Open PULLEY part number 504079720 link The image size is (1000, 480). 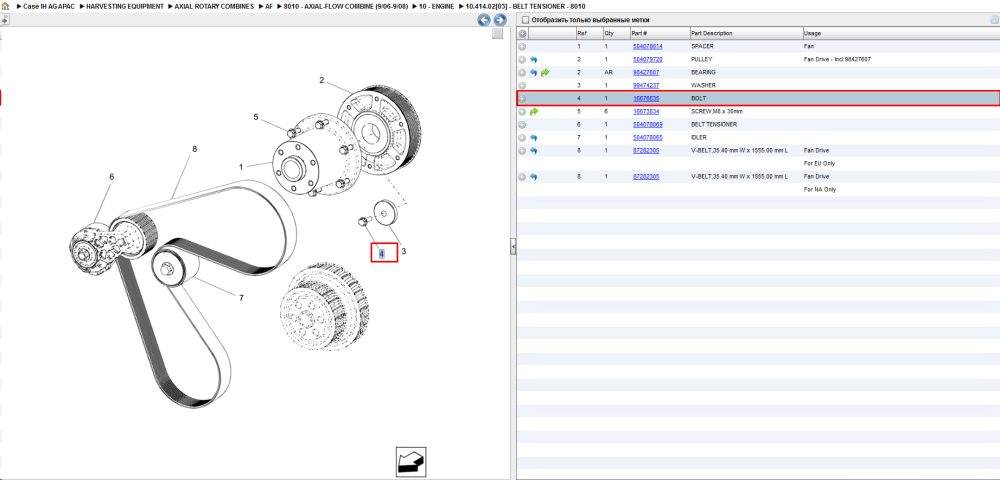point(647,59)
